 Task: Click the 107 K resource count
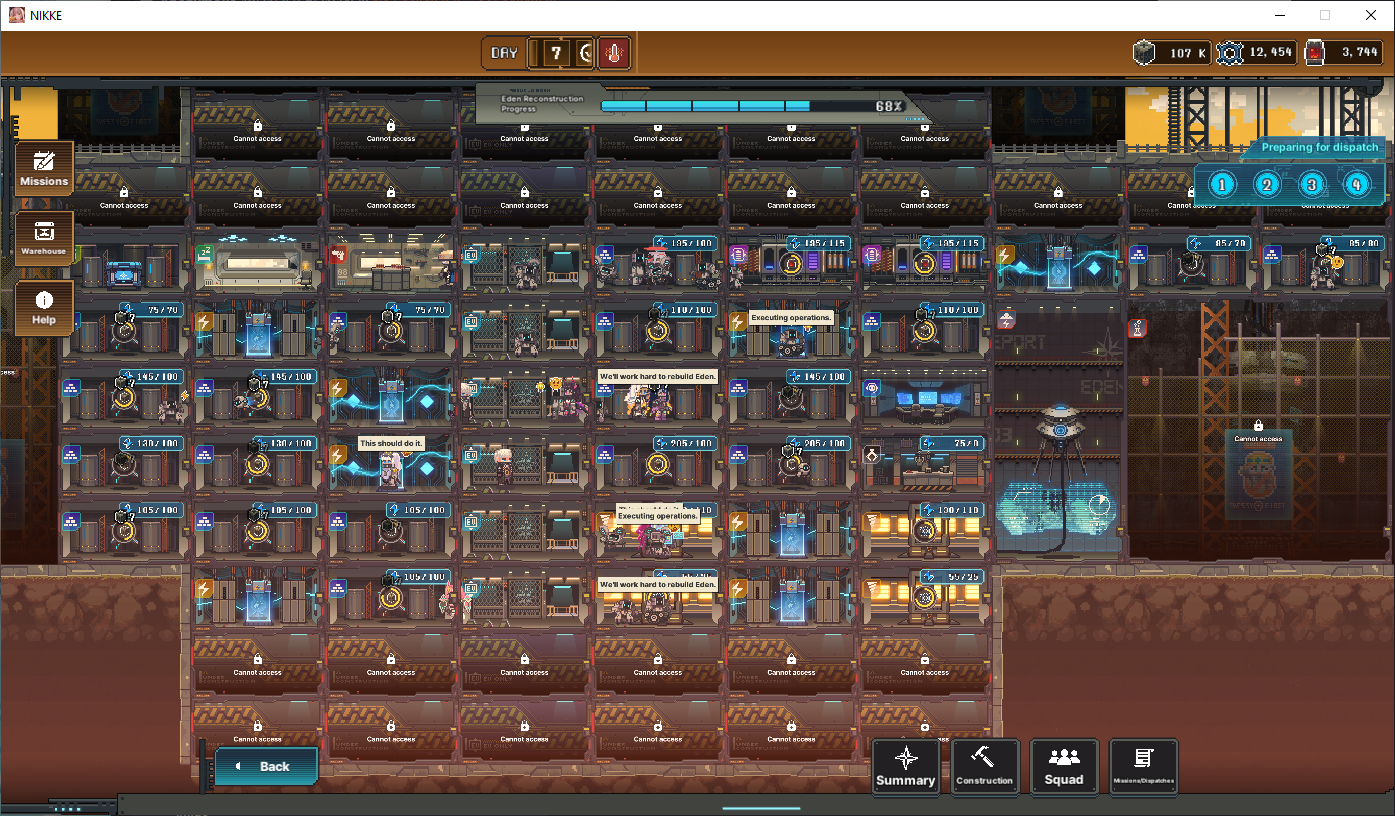[x=1188, y=53]
